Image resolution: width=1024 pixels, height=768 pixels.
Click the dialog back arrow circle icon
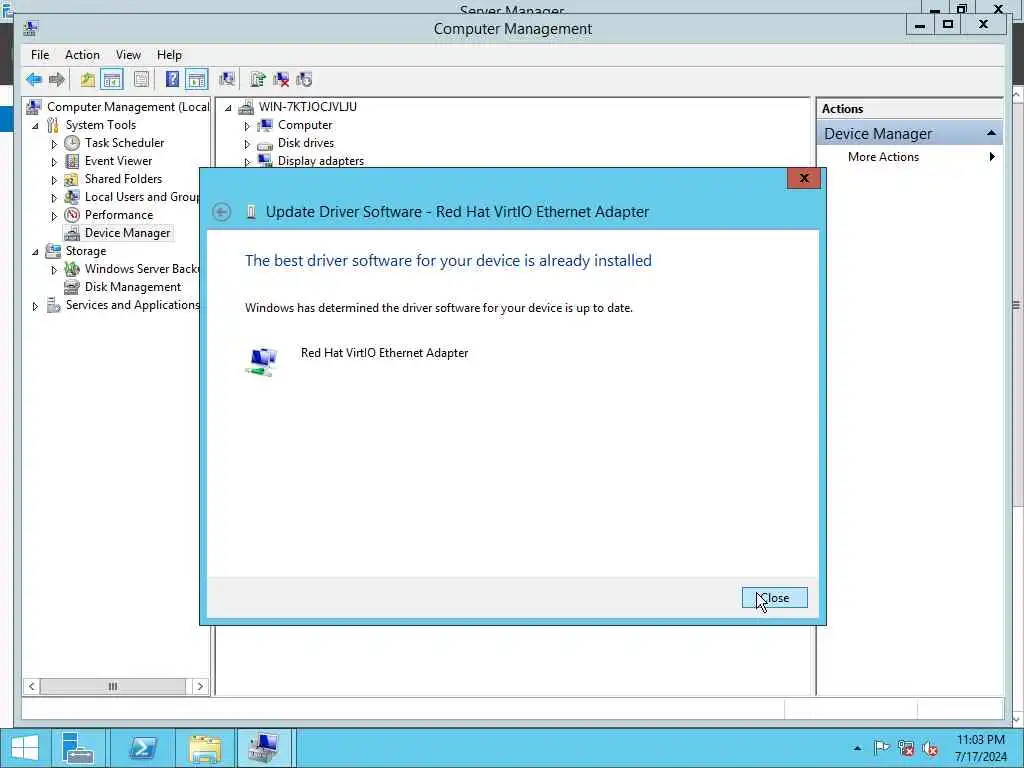222,212
